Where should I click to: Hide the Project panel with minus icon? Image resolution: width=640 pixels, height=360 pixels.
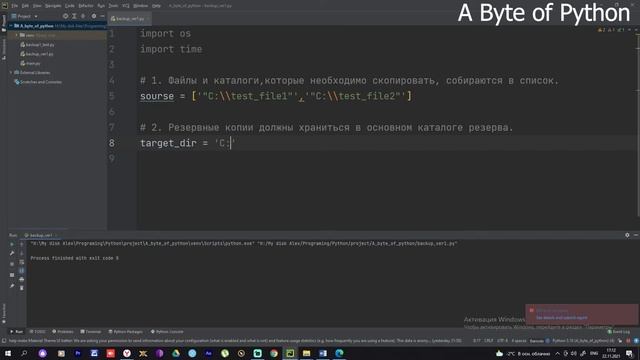pos(102,16)
